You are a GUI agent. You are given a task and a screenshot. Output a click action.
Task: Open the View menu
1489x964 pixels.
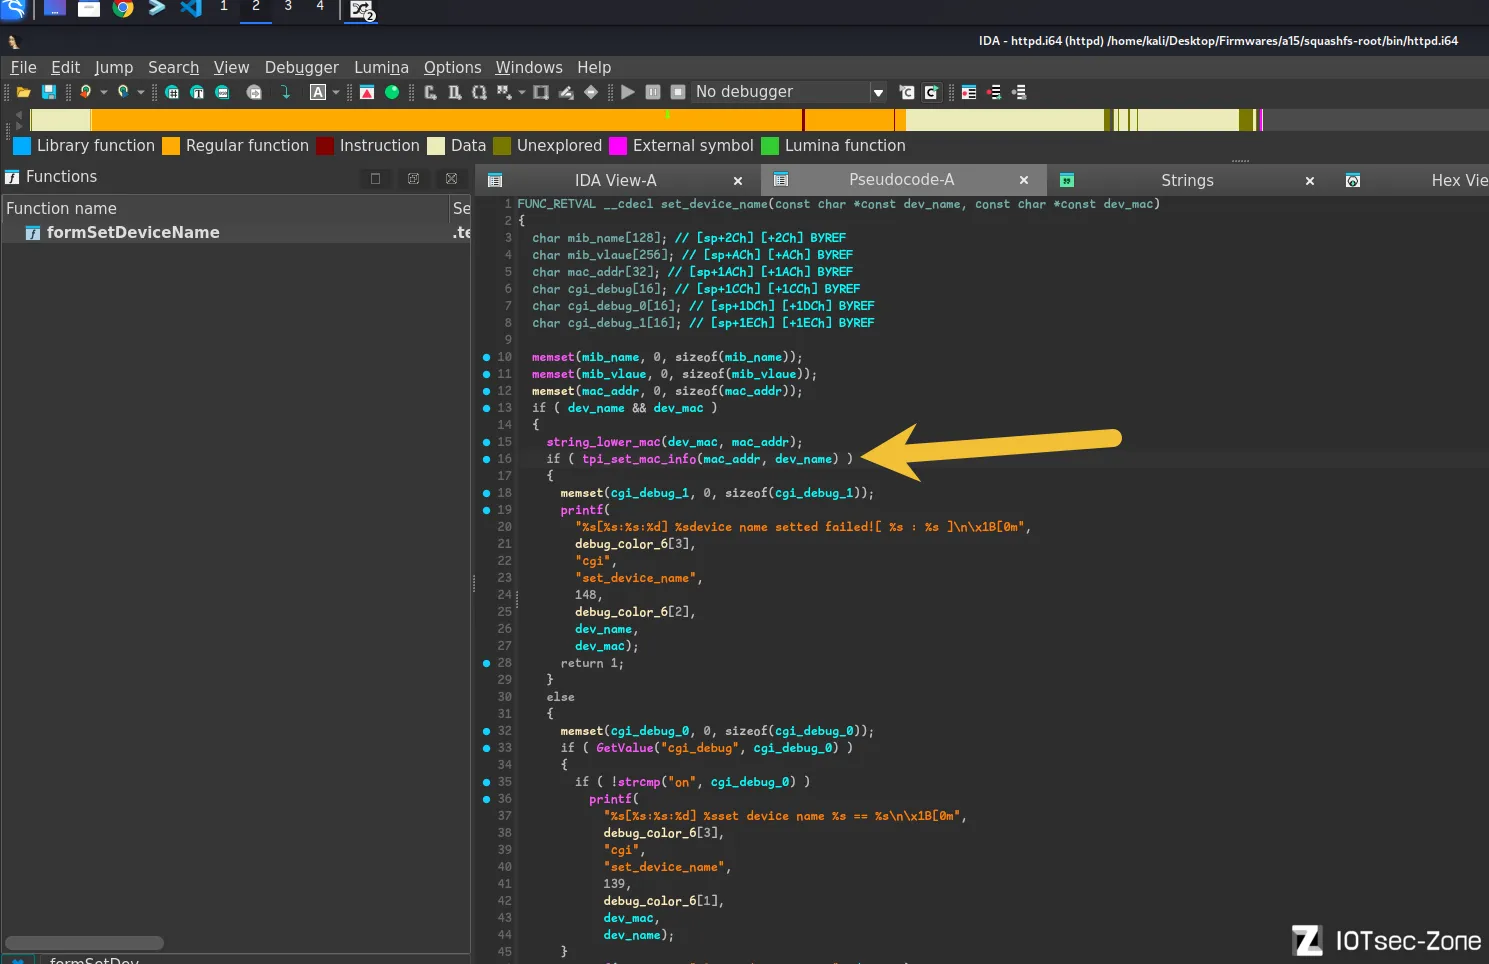[231, 67]
